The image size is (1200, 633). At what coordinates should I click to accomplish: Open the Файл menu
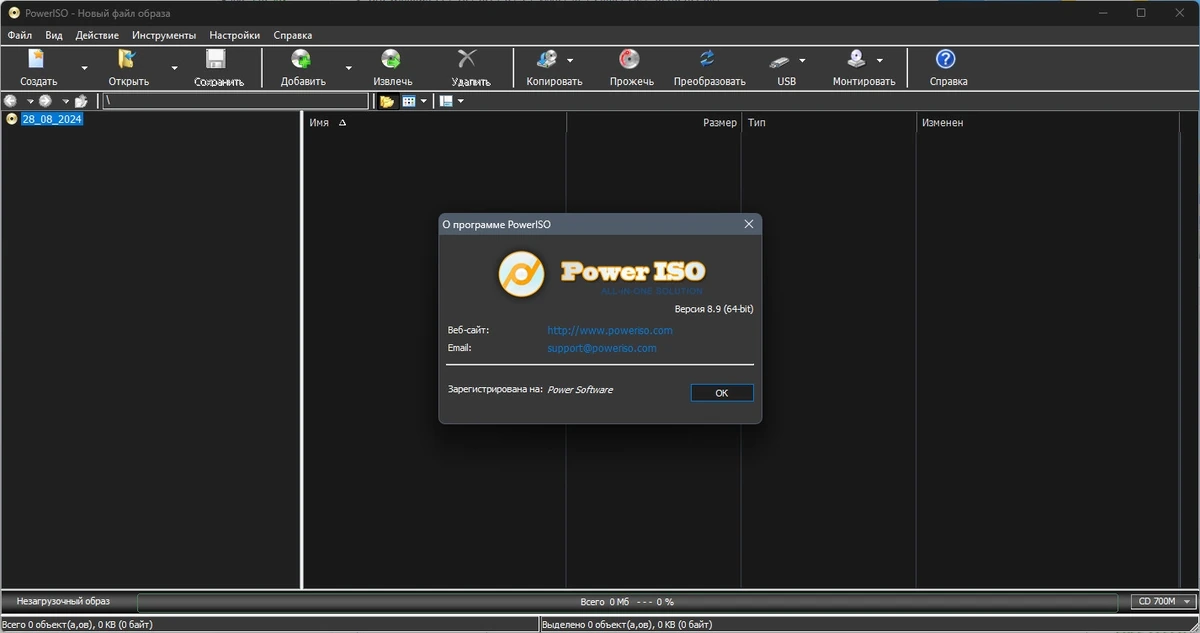click(x=20, y=35)
